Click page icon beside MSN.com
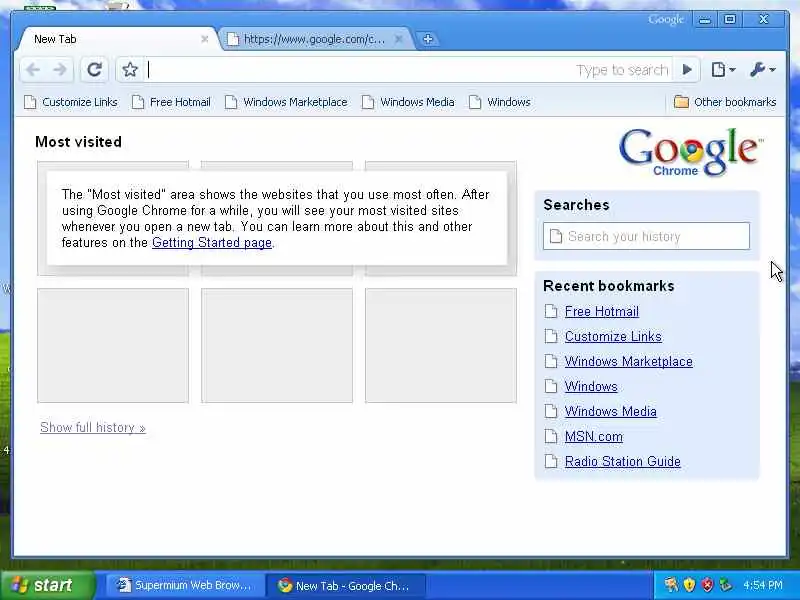Viewport: 800px width, 600px height. coord(551,436)
